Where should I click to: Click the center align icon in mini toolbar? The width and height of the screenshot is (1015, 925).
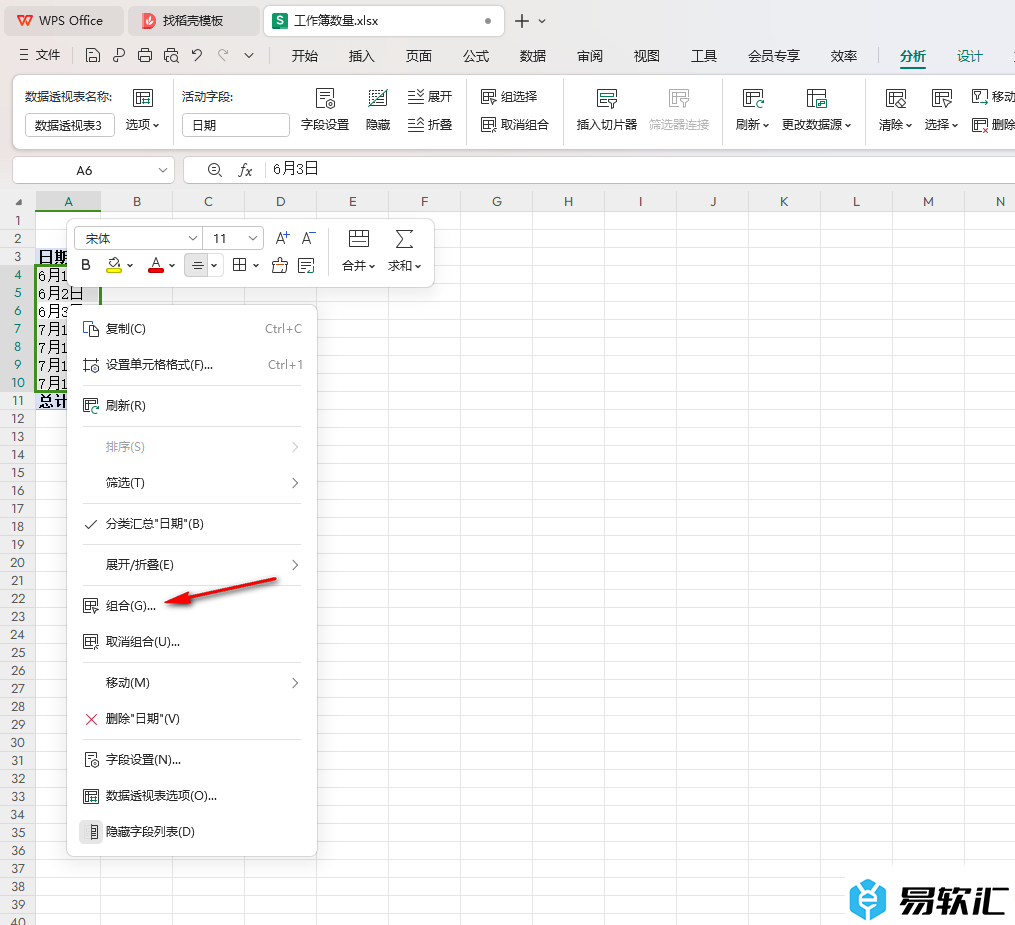tap(197, 265)
